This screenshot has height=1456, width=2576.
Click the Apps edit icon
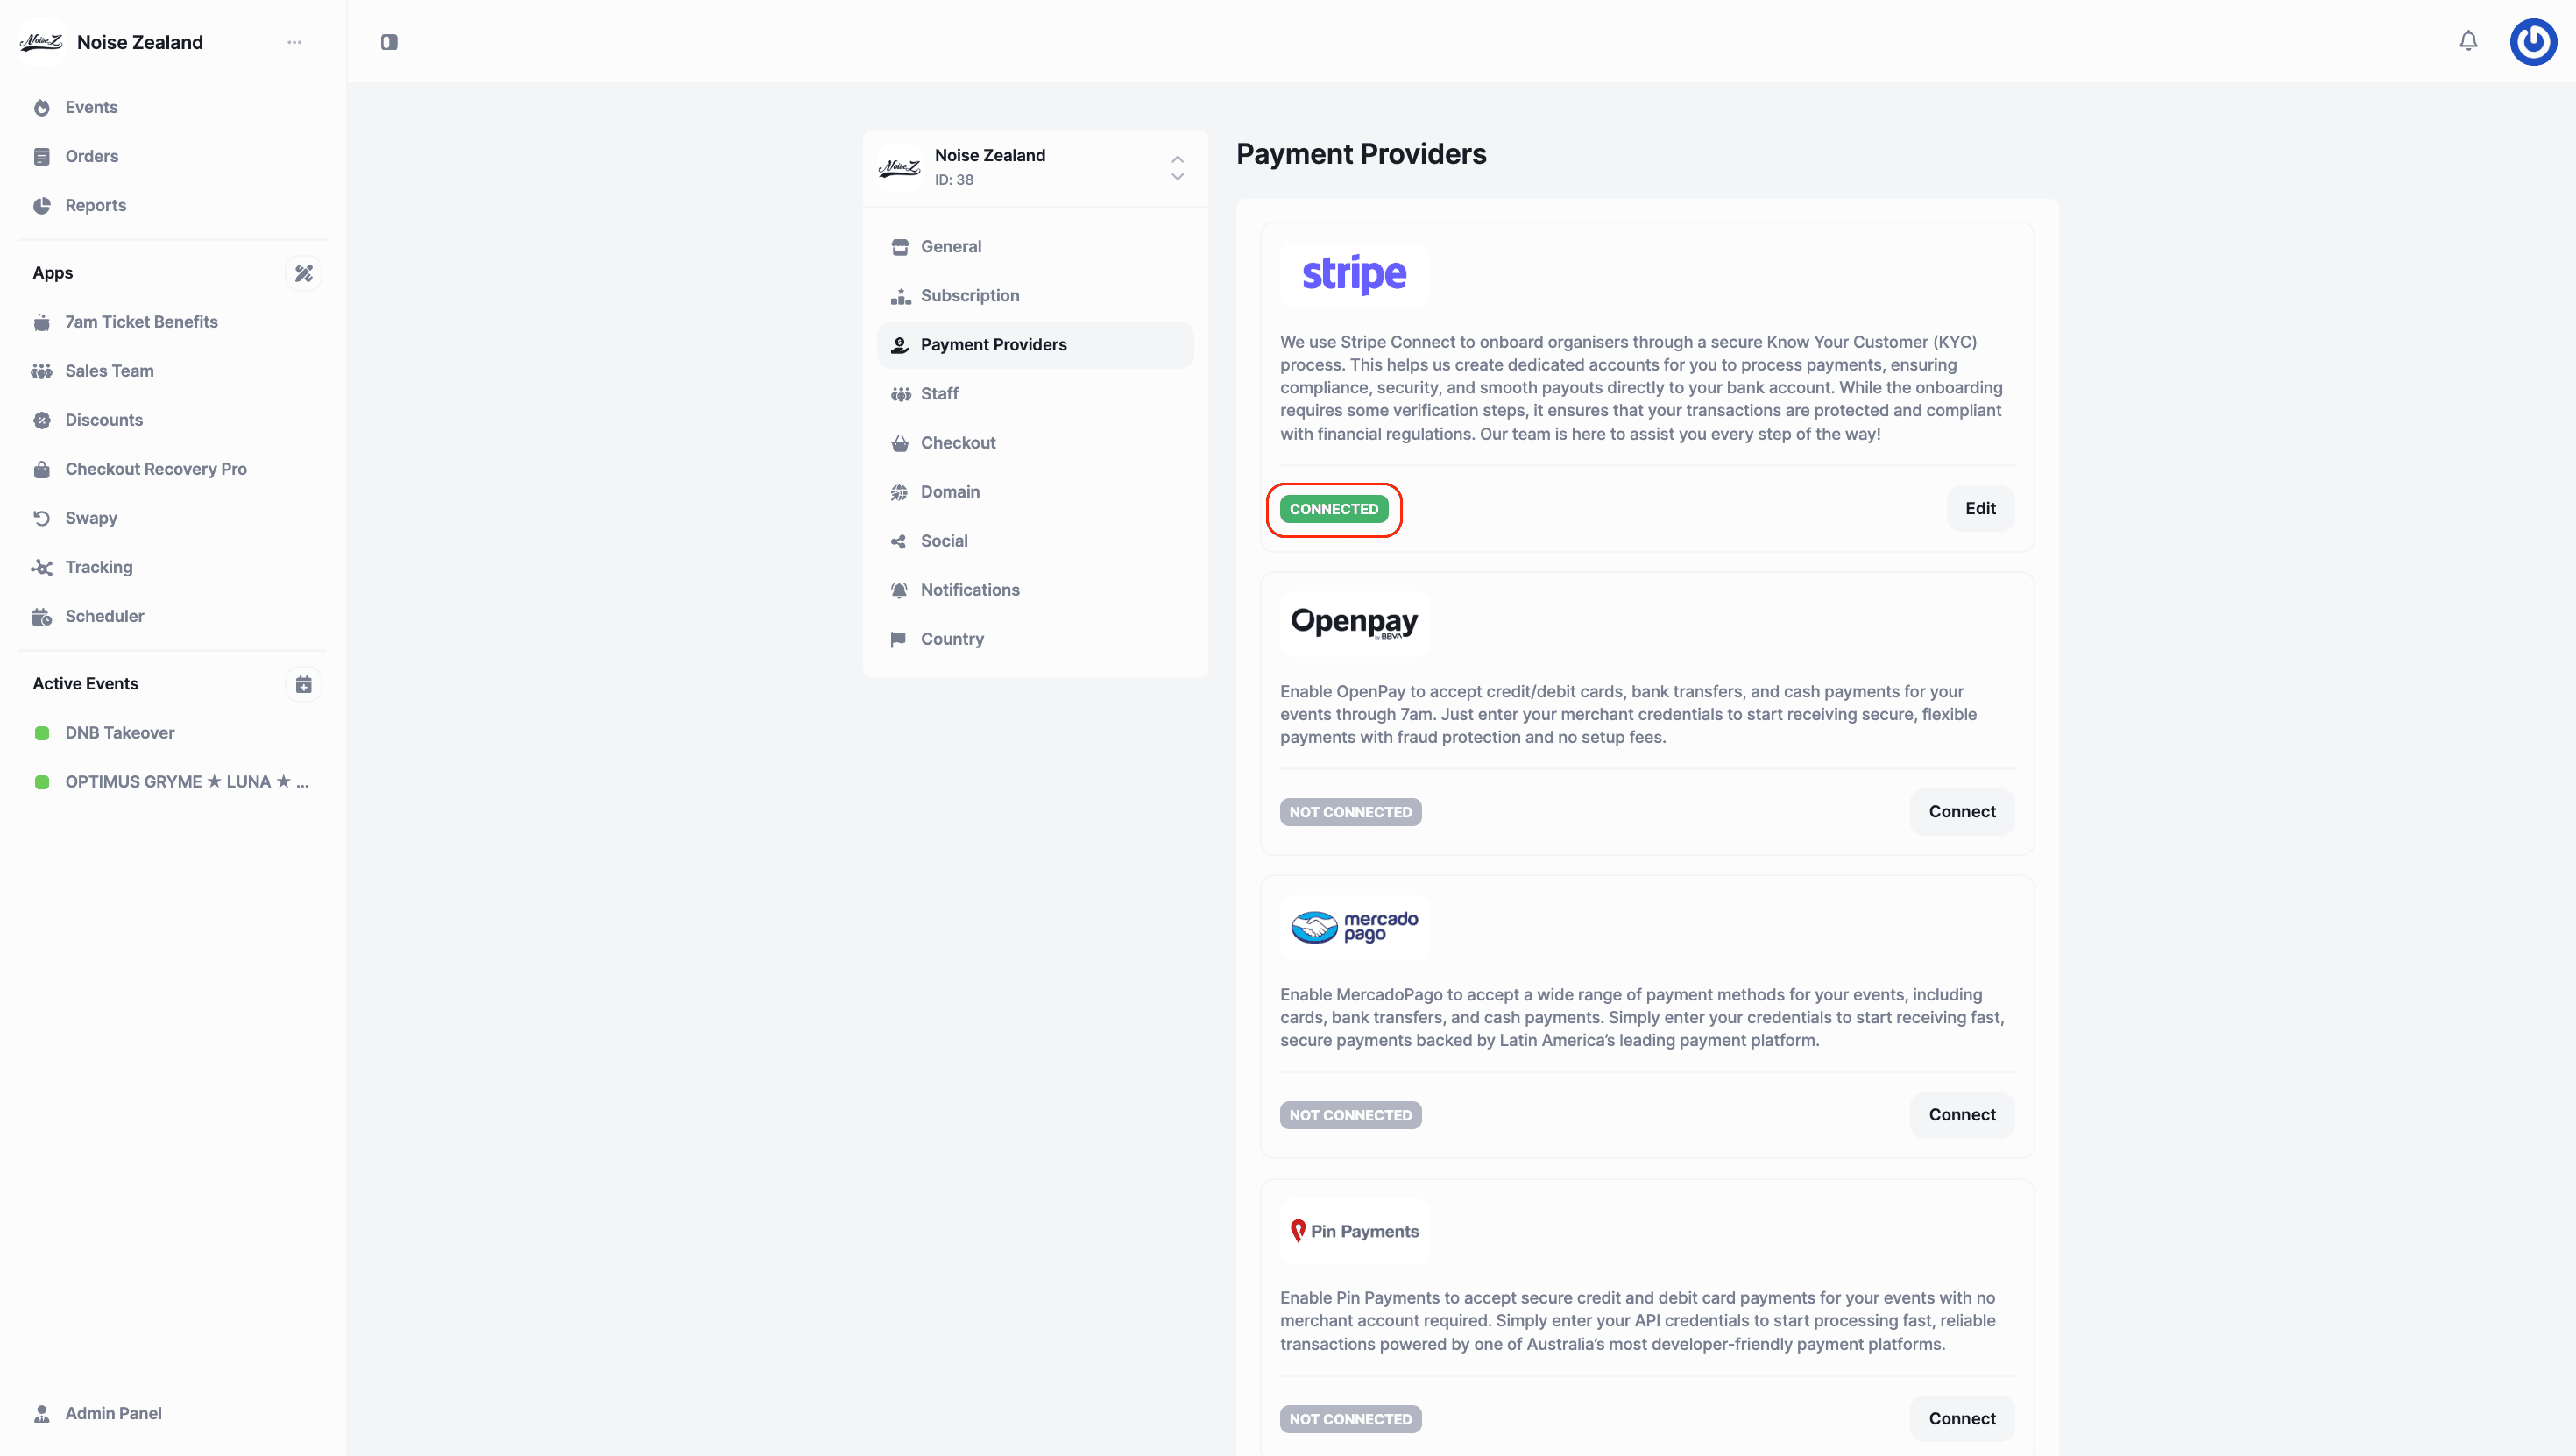point(304,273)
